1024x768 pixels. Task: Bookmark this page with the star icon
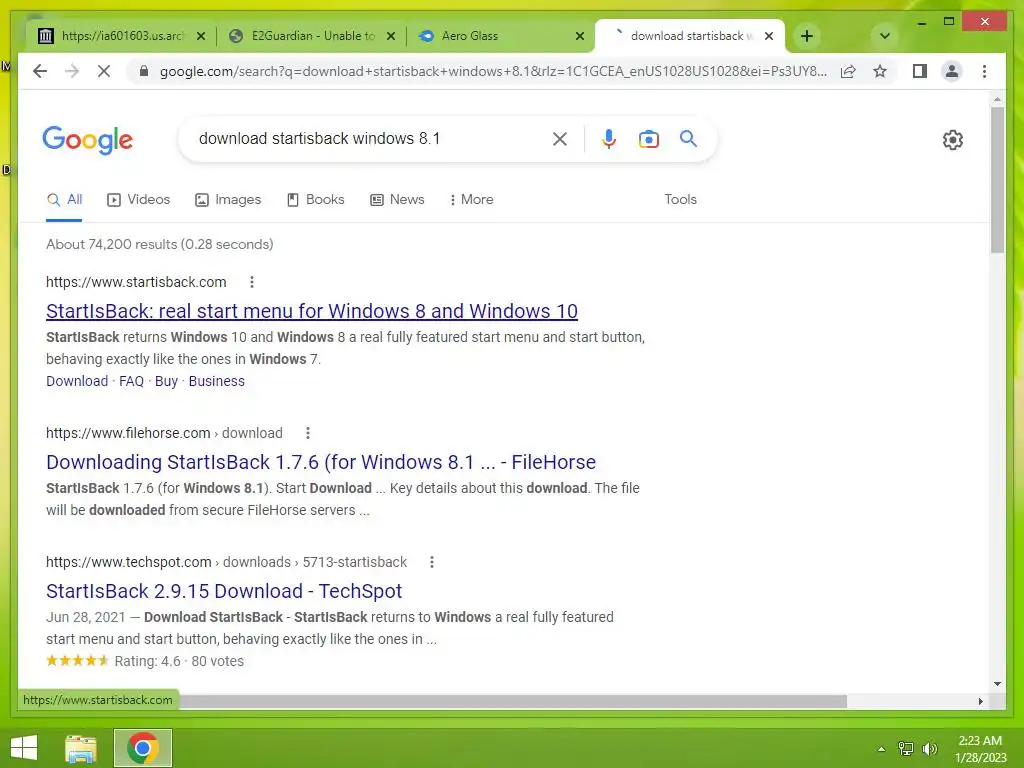click(x=880, y=71)
